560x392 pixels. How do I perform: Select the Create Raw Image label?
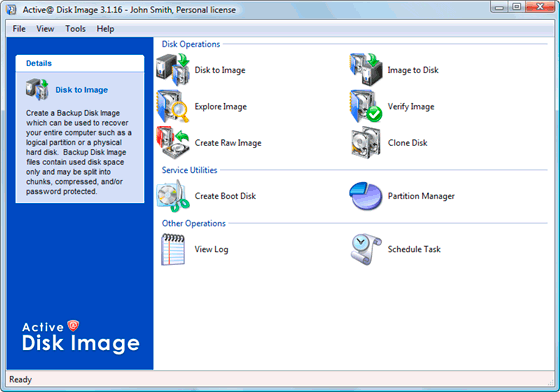(228, 143)
